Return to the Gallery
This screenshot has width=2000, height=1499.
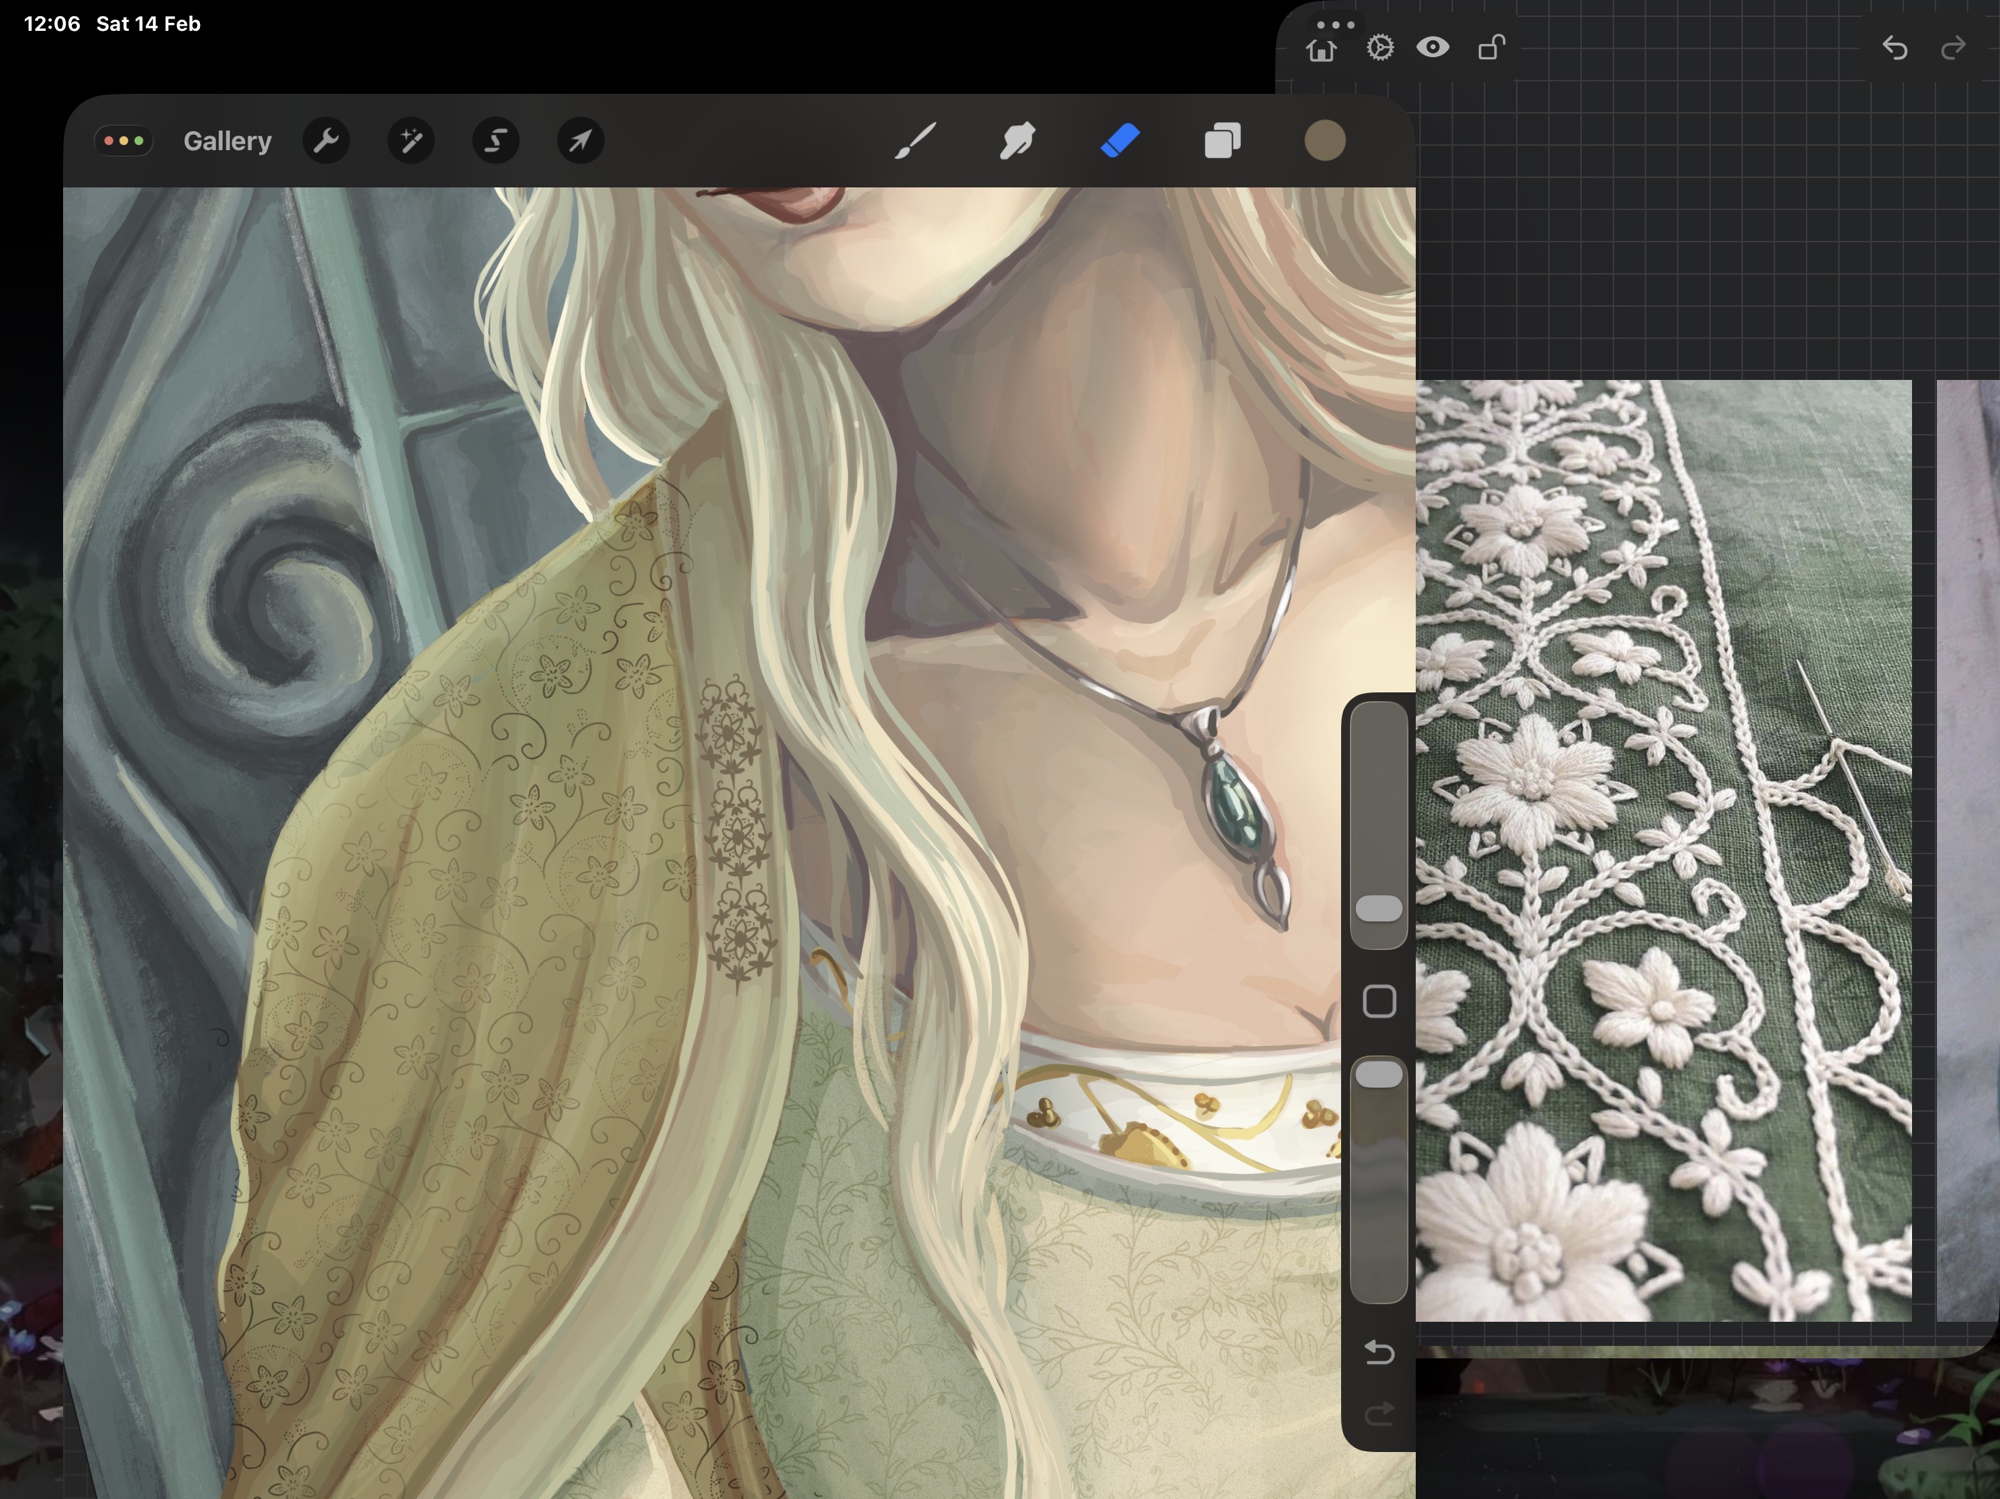click(x=227, y=141)
